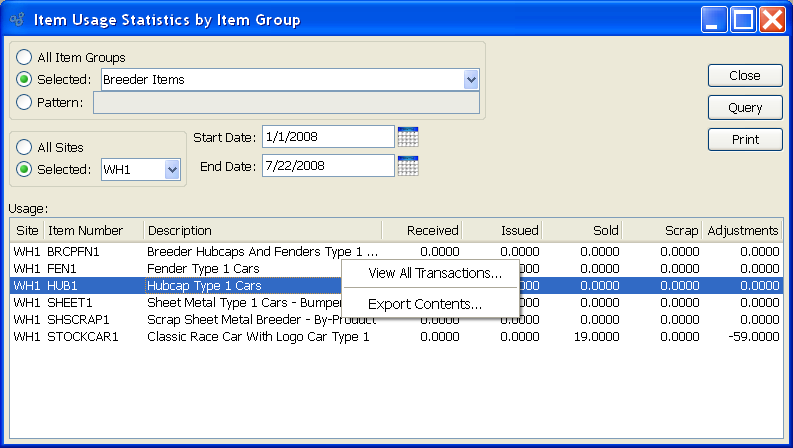Expand the Breeder Items dropdown
Image resolution: width=793 pixels, height=448 pixels.
point(471,80)
